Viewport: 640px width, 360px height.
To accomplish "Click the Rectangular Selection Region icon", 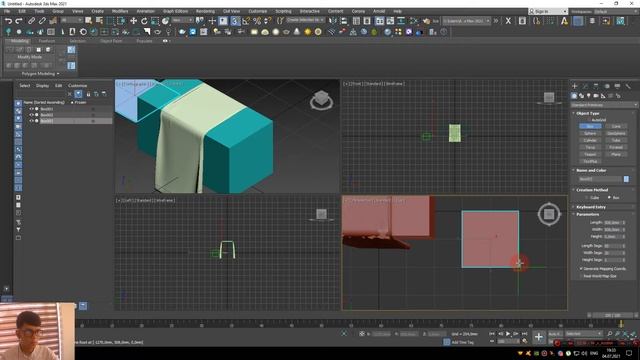I will pos(110,21).
